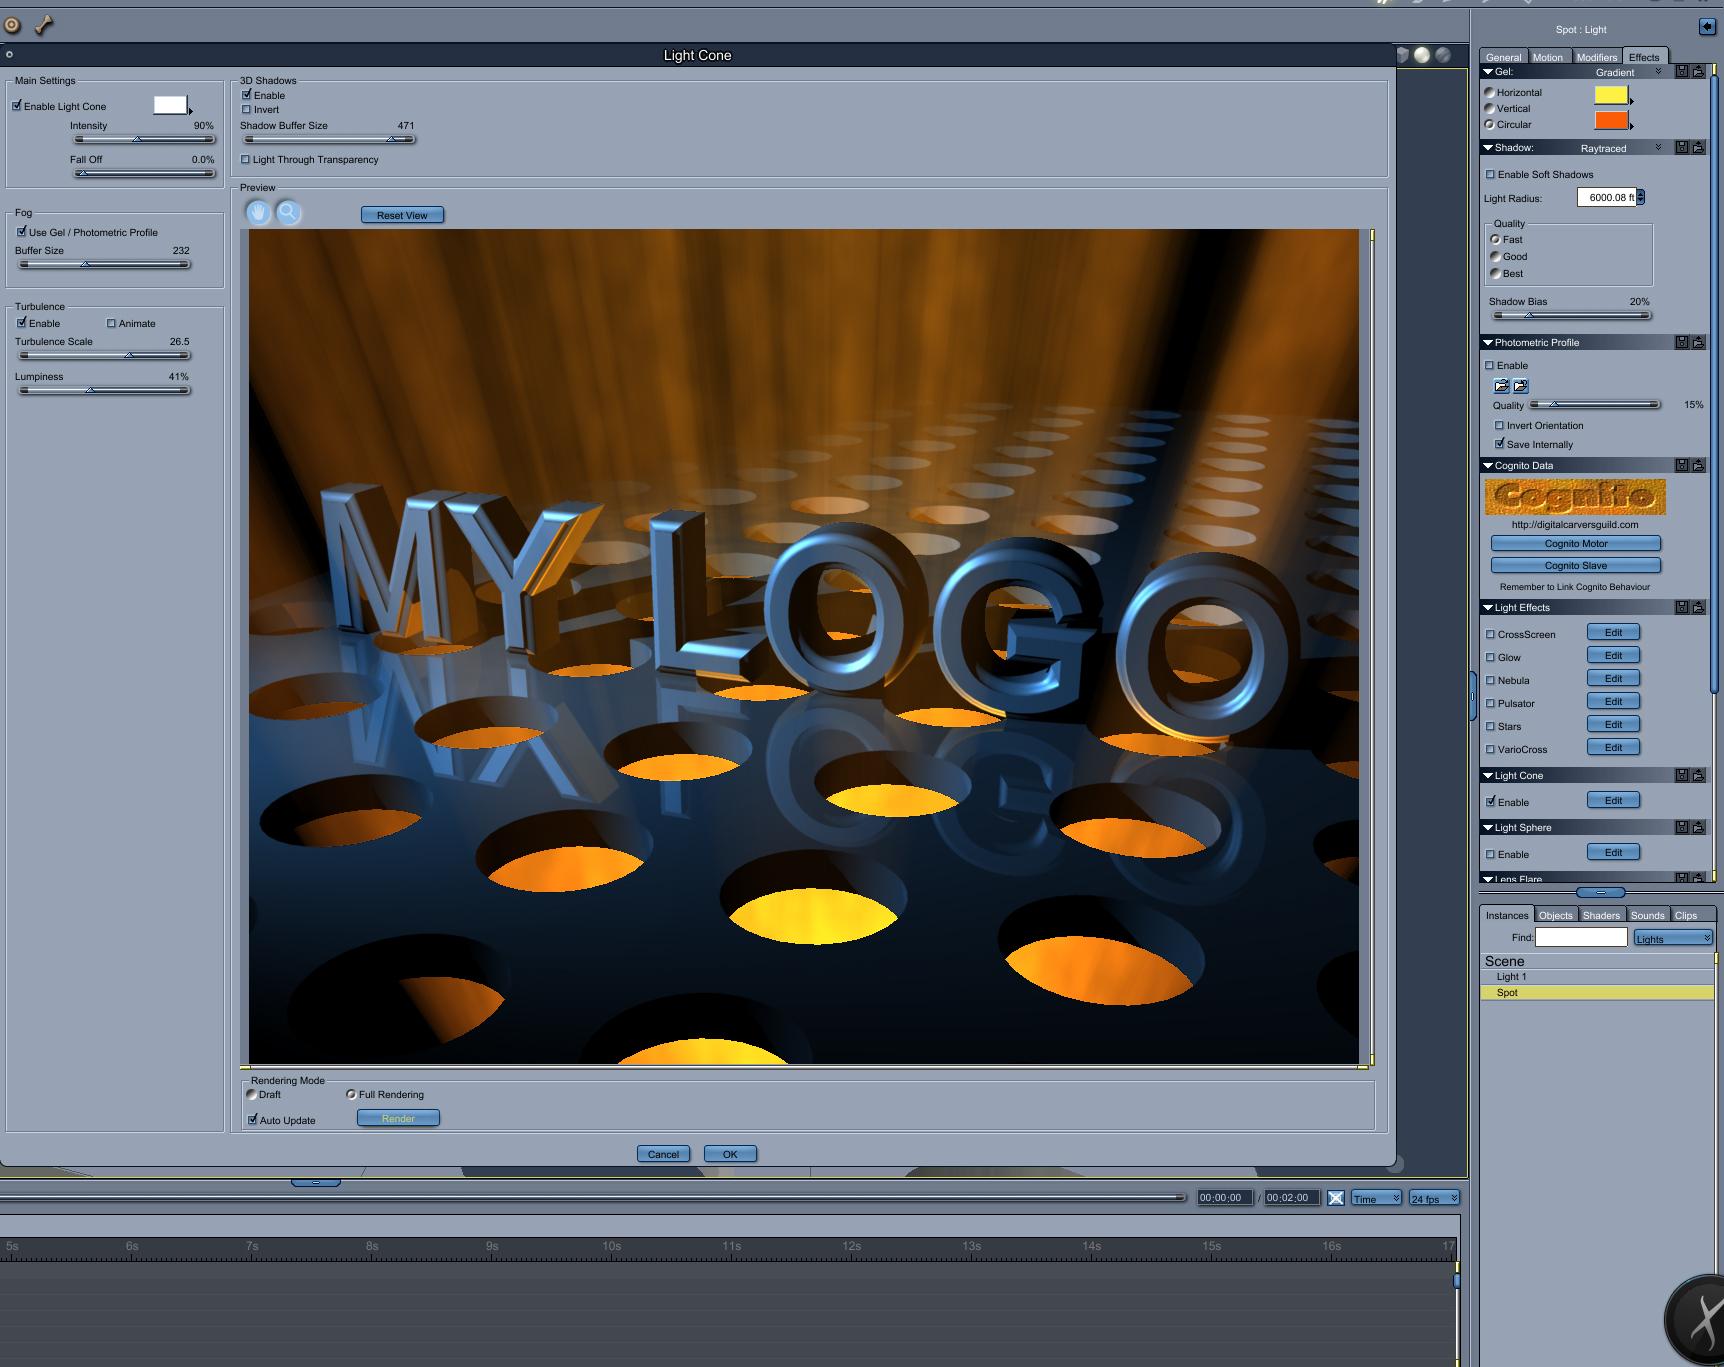Enable the Glow light effect
Image resolution: width=1724 pixels, height=1367 pixels.
pyautogui.click(x=1490, y=657)
